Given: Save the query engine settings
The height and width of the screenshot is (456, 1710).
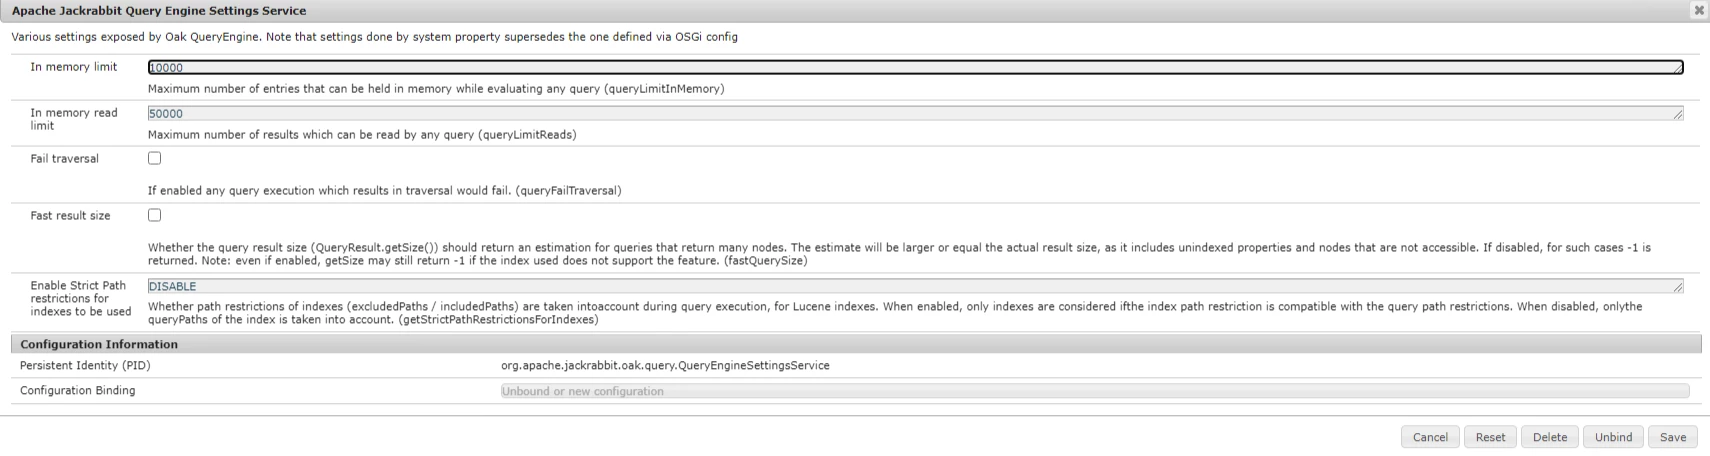Looking at the screenshot, I should click(1673, 437).
